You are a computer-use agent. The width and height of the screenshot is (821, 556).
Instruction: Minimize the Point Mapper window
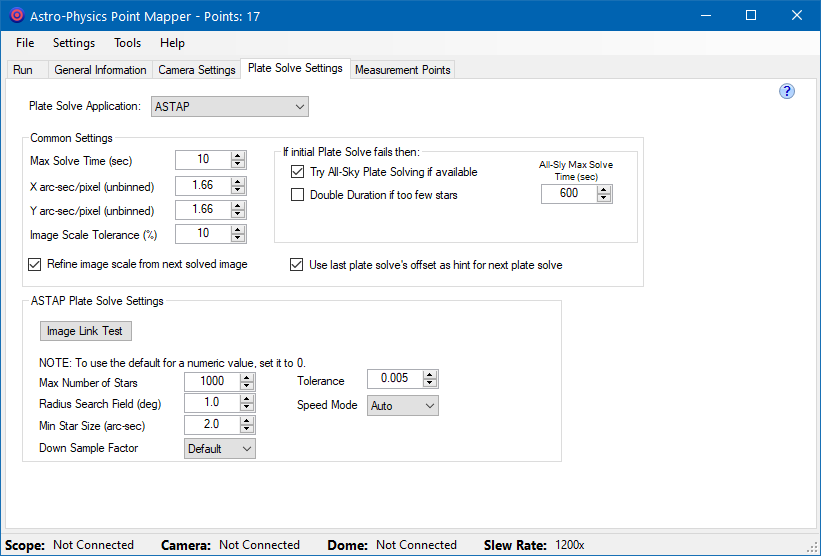[x=706, y=15]
